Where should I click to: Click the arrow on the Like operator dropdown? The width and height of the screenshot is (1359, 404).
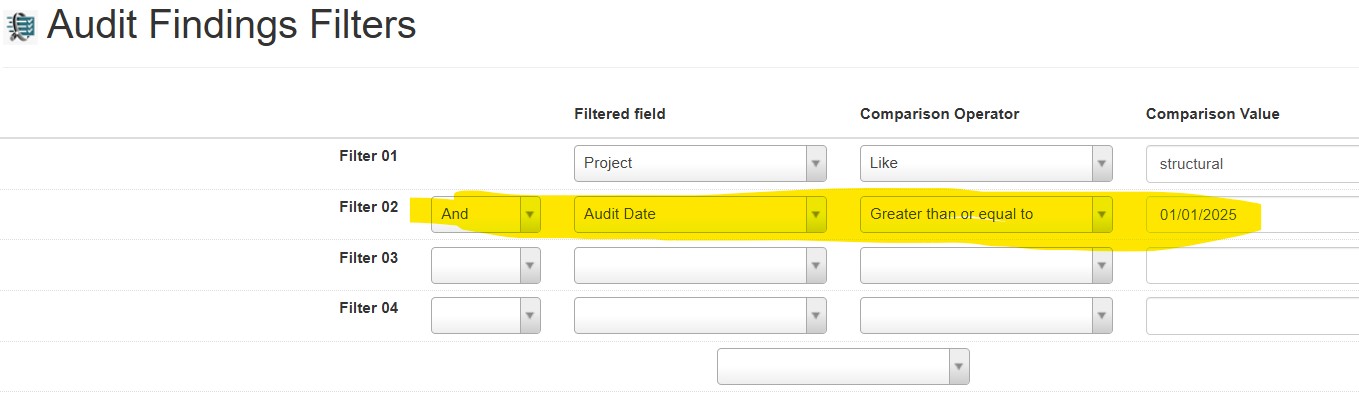[x=1102, y=163]
